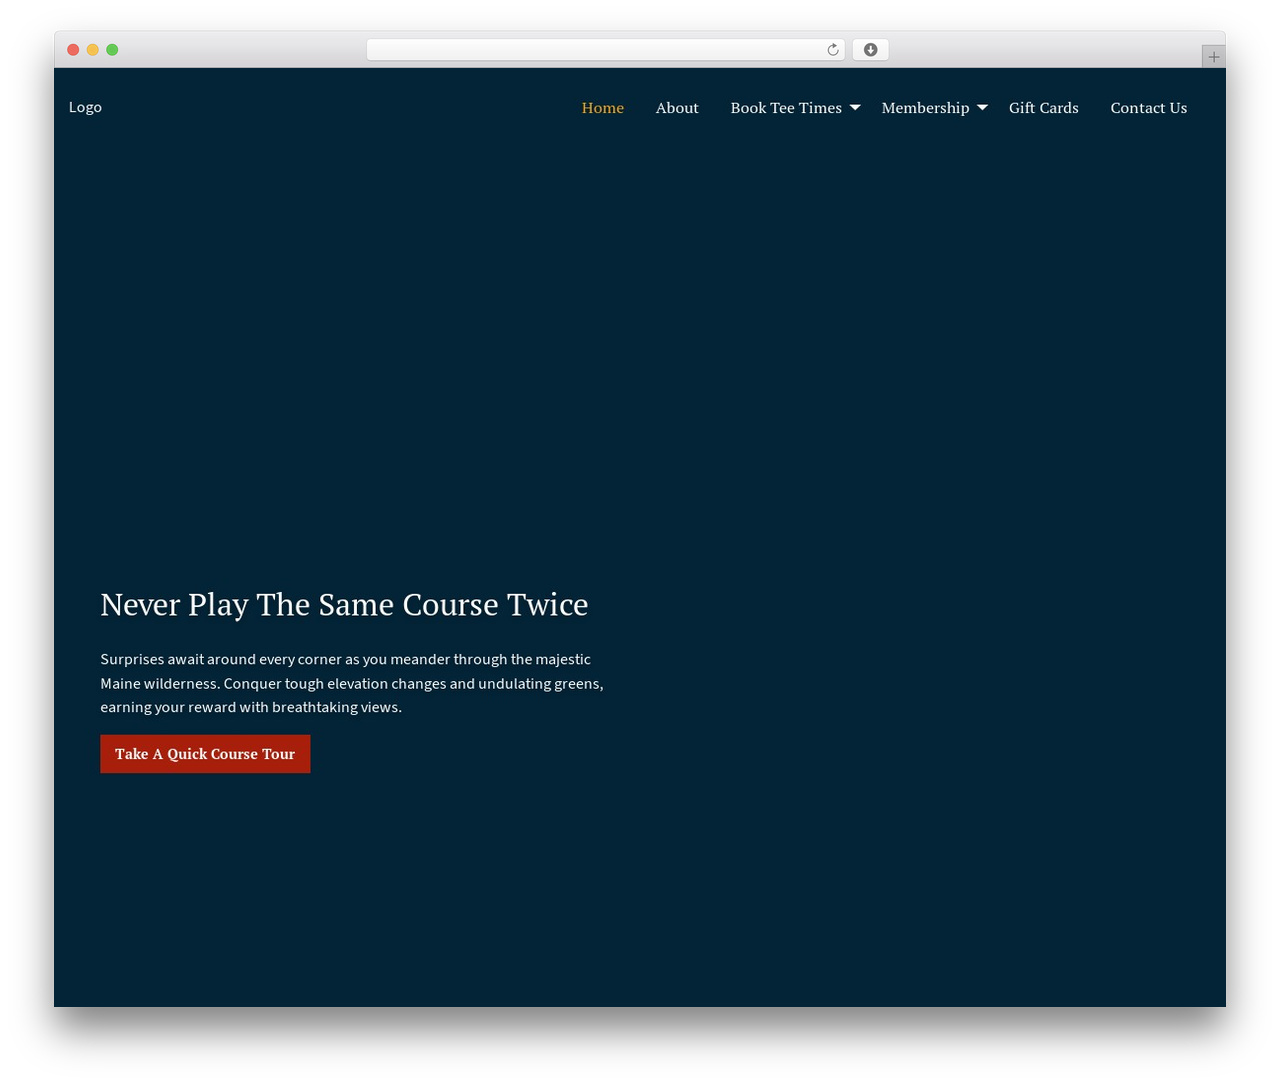Screen dimensions: 1280x1084
Task: Select the Book Tee Times menu label
Action: [786, 108]
